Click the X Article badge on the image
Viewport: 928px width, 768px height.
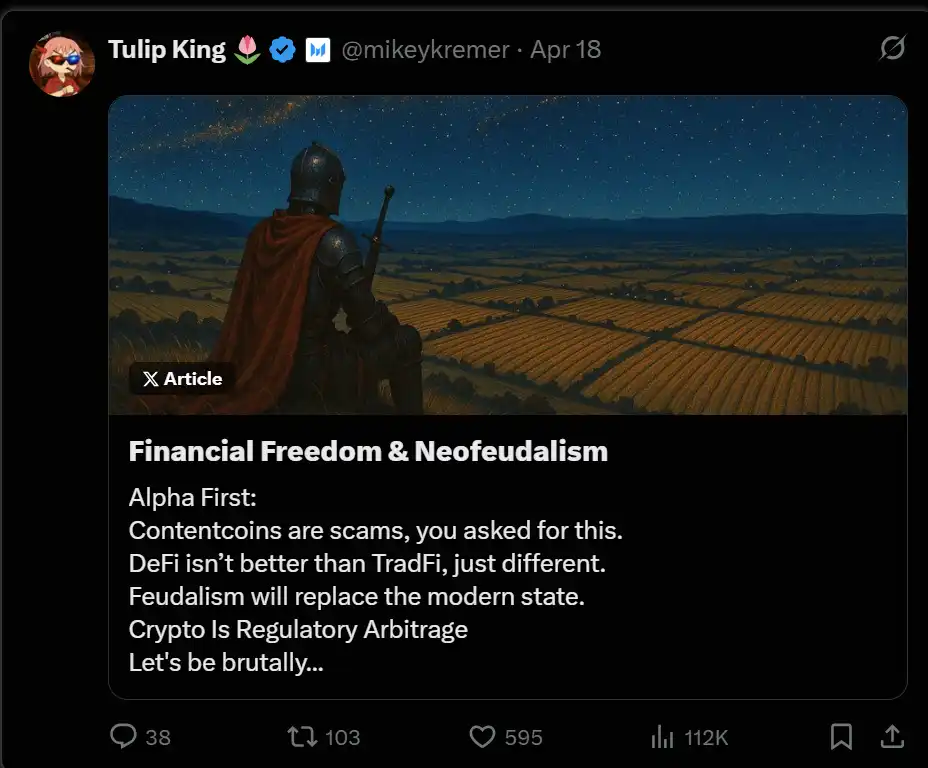[182, 379]
